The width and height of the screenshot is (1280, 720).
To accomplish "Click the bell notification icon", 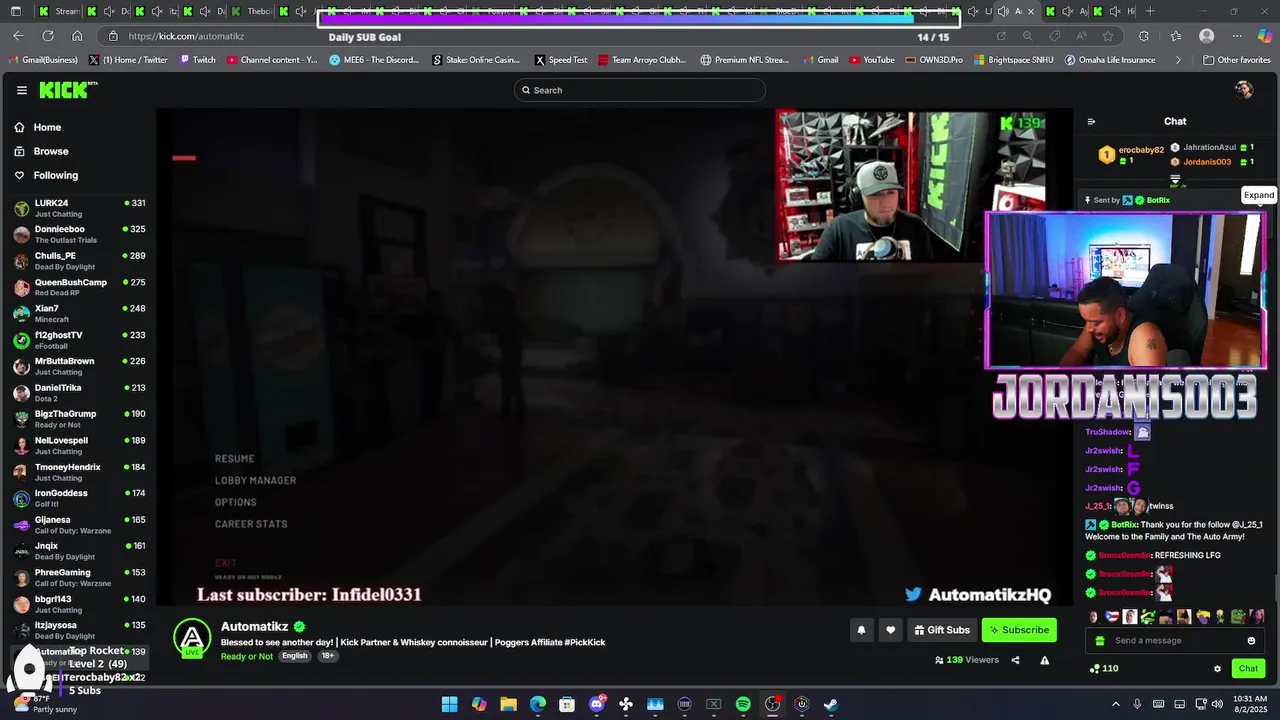I will (861, 630).
